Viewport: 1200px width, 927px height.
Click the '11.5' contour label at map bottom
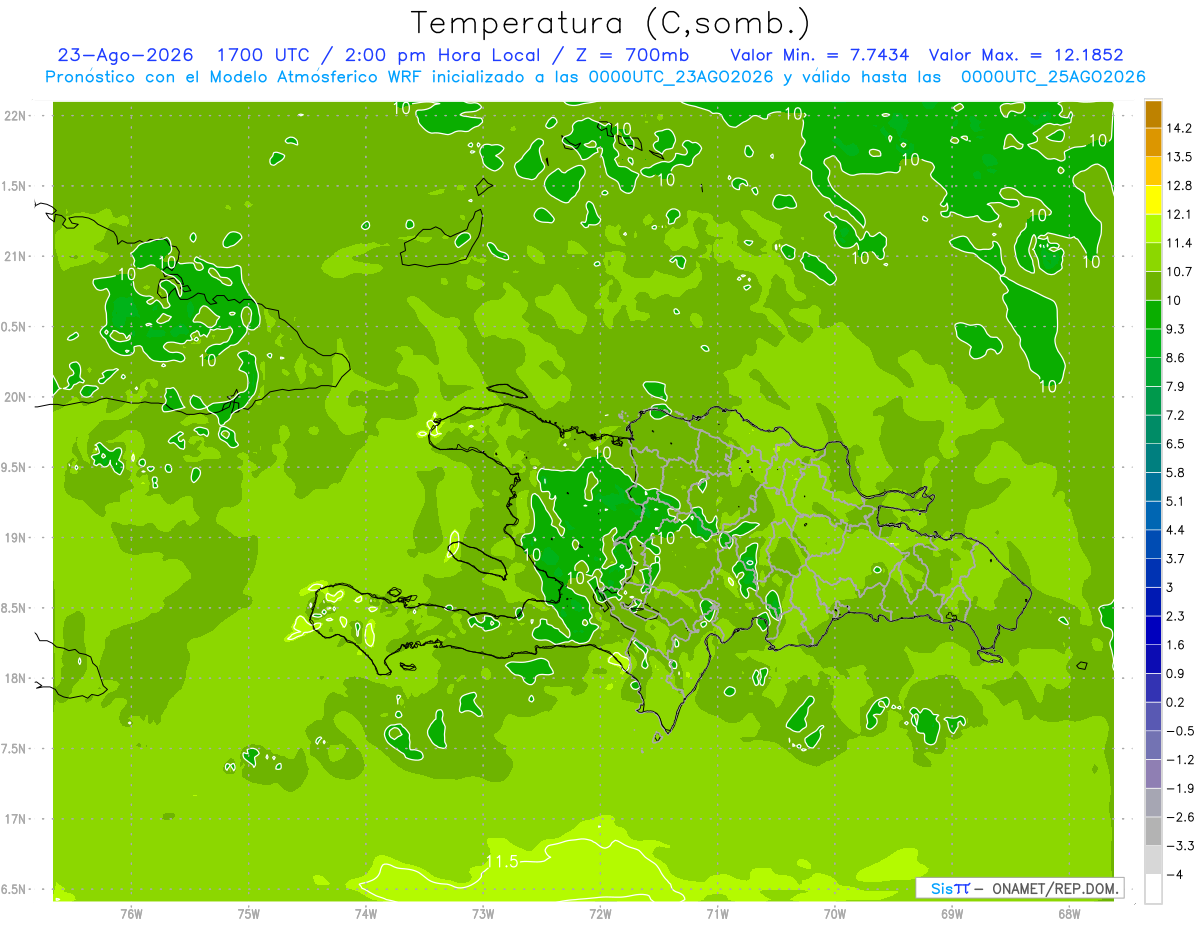[x=502, y=861]
